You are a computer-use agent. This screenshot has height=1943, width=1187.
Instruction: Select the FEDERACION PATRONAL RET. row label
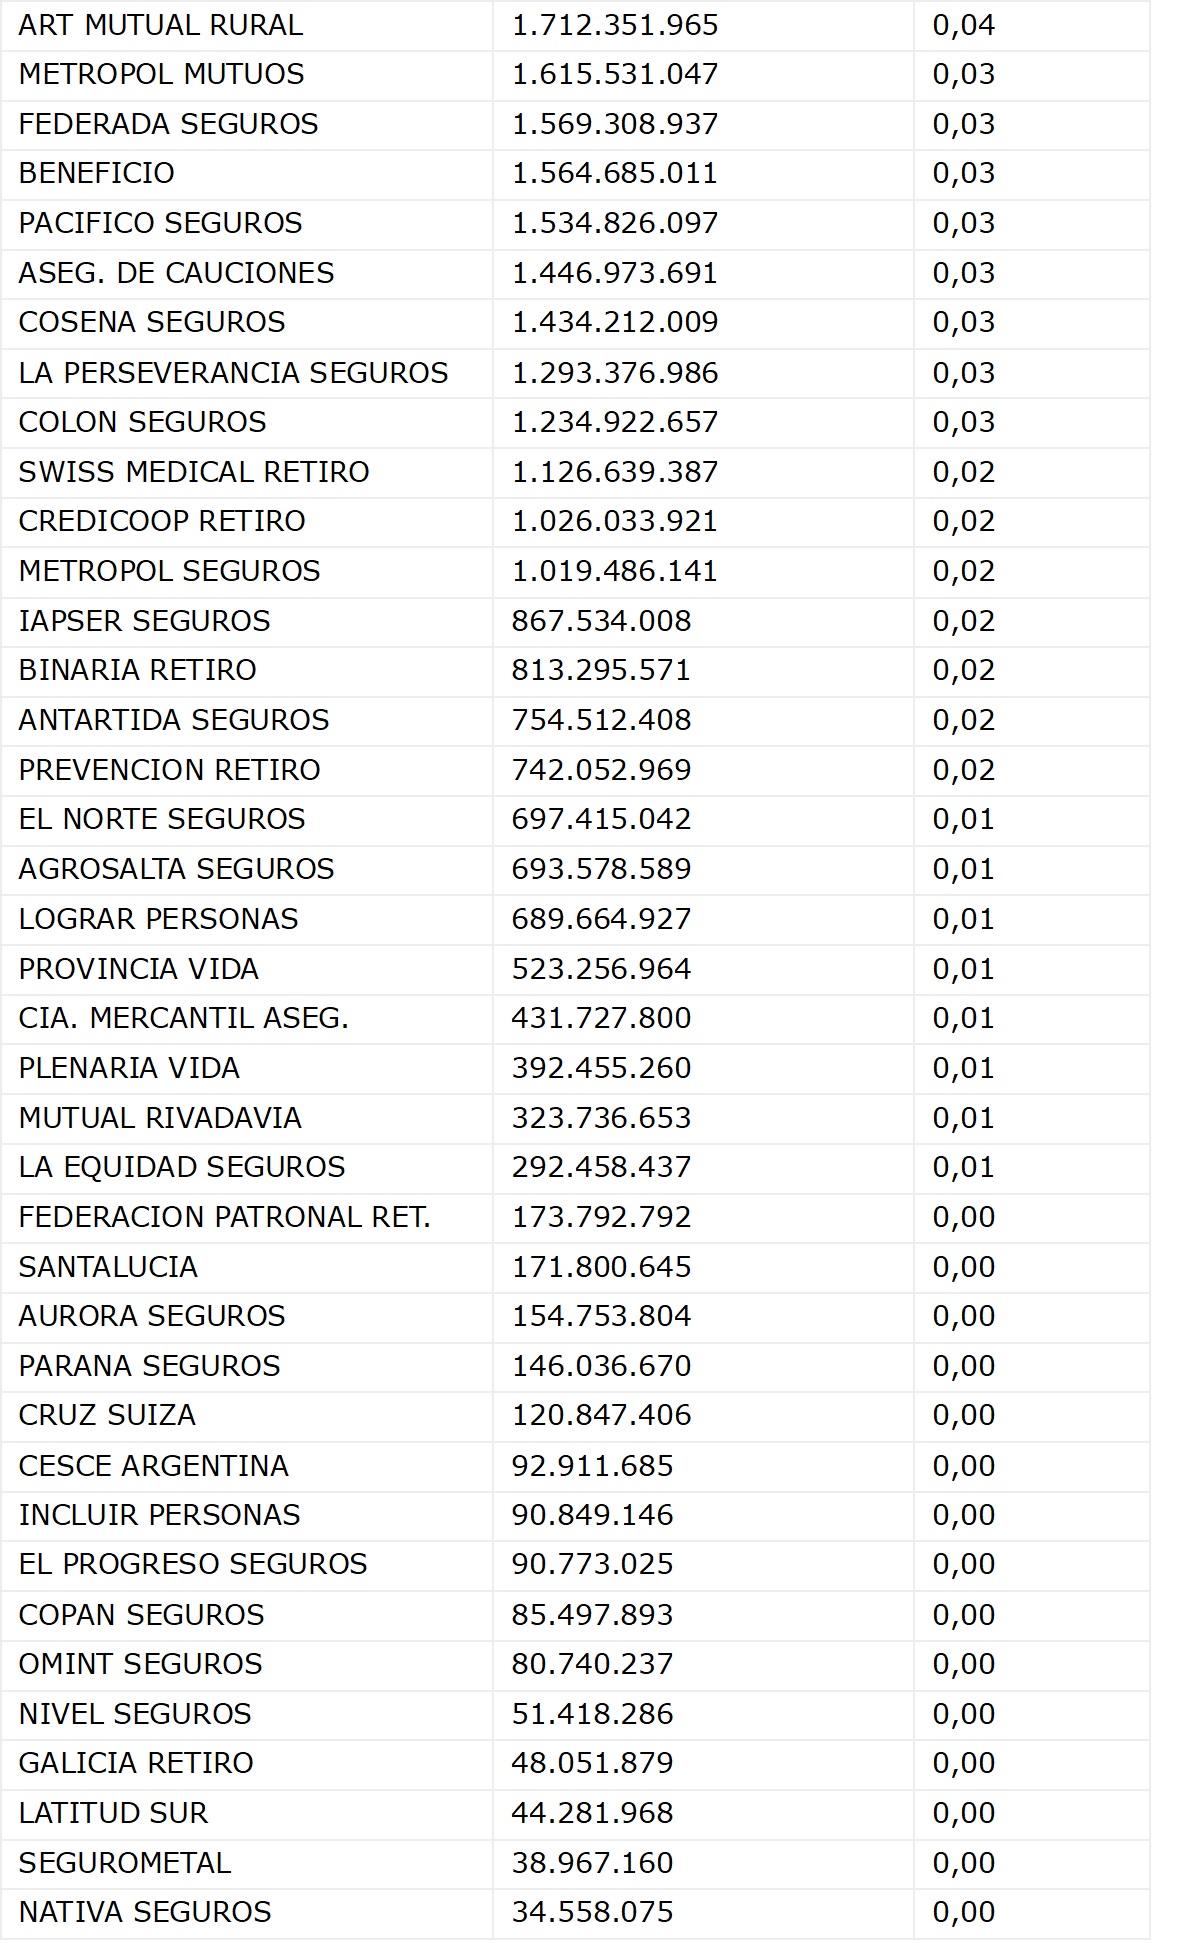tap(224, 1217)
